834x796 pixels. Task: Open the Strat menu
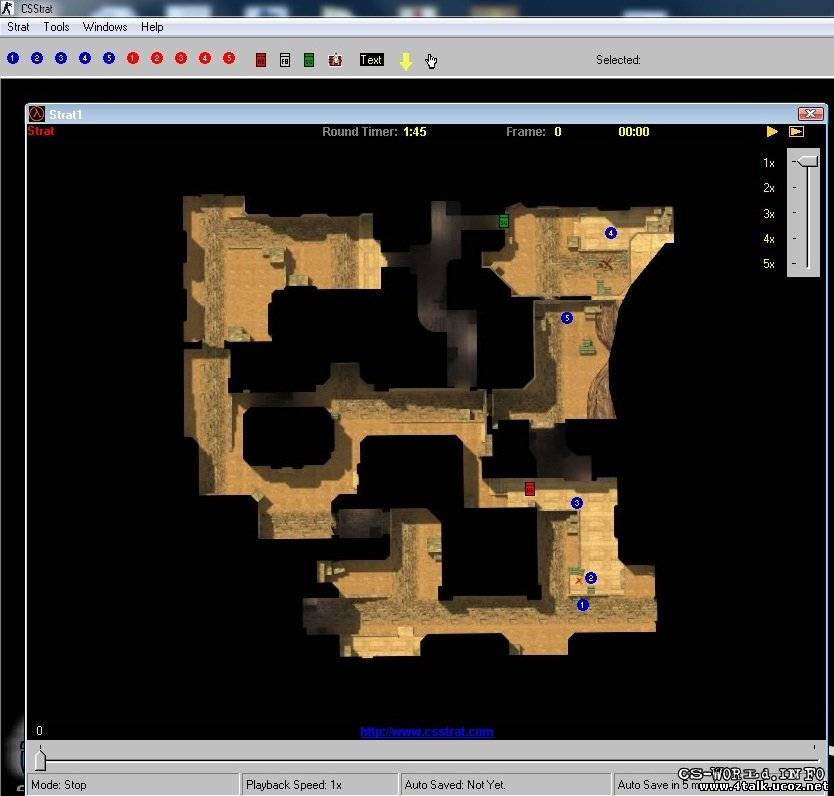click(18, 27)
